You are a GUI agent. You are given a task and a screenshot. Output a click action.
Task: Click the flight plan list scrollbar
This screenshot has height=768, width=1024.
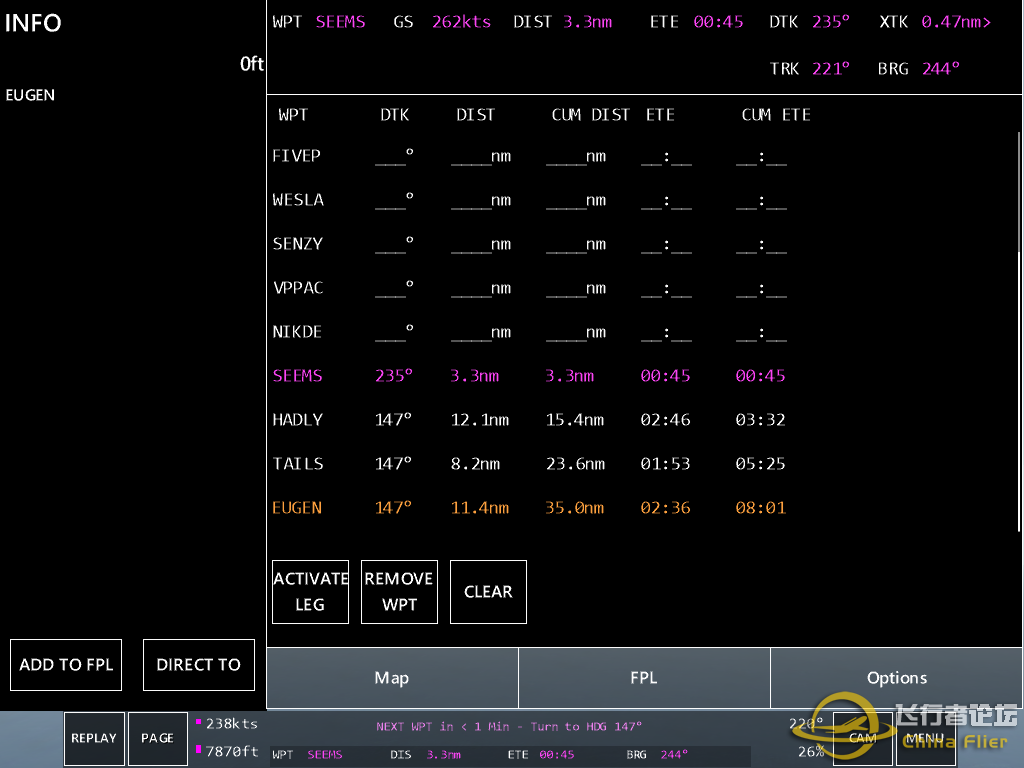(x=1019, y=333)
